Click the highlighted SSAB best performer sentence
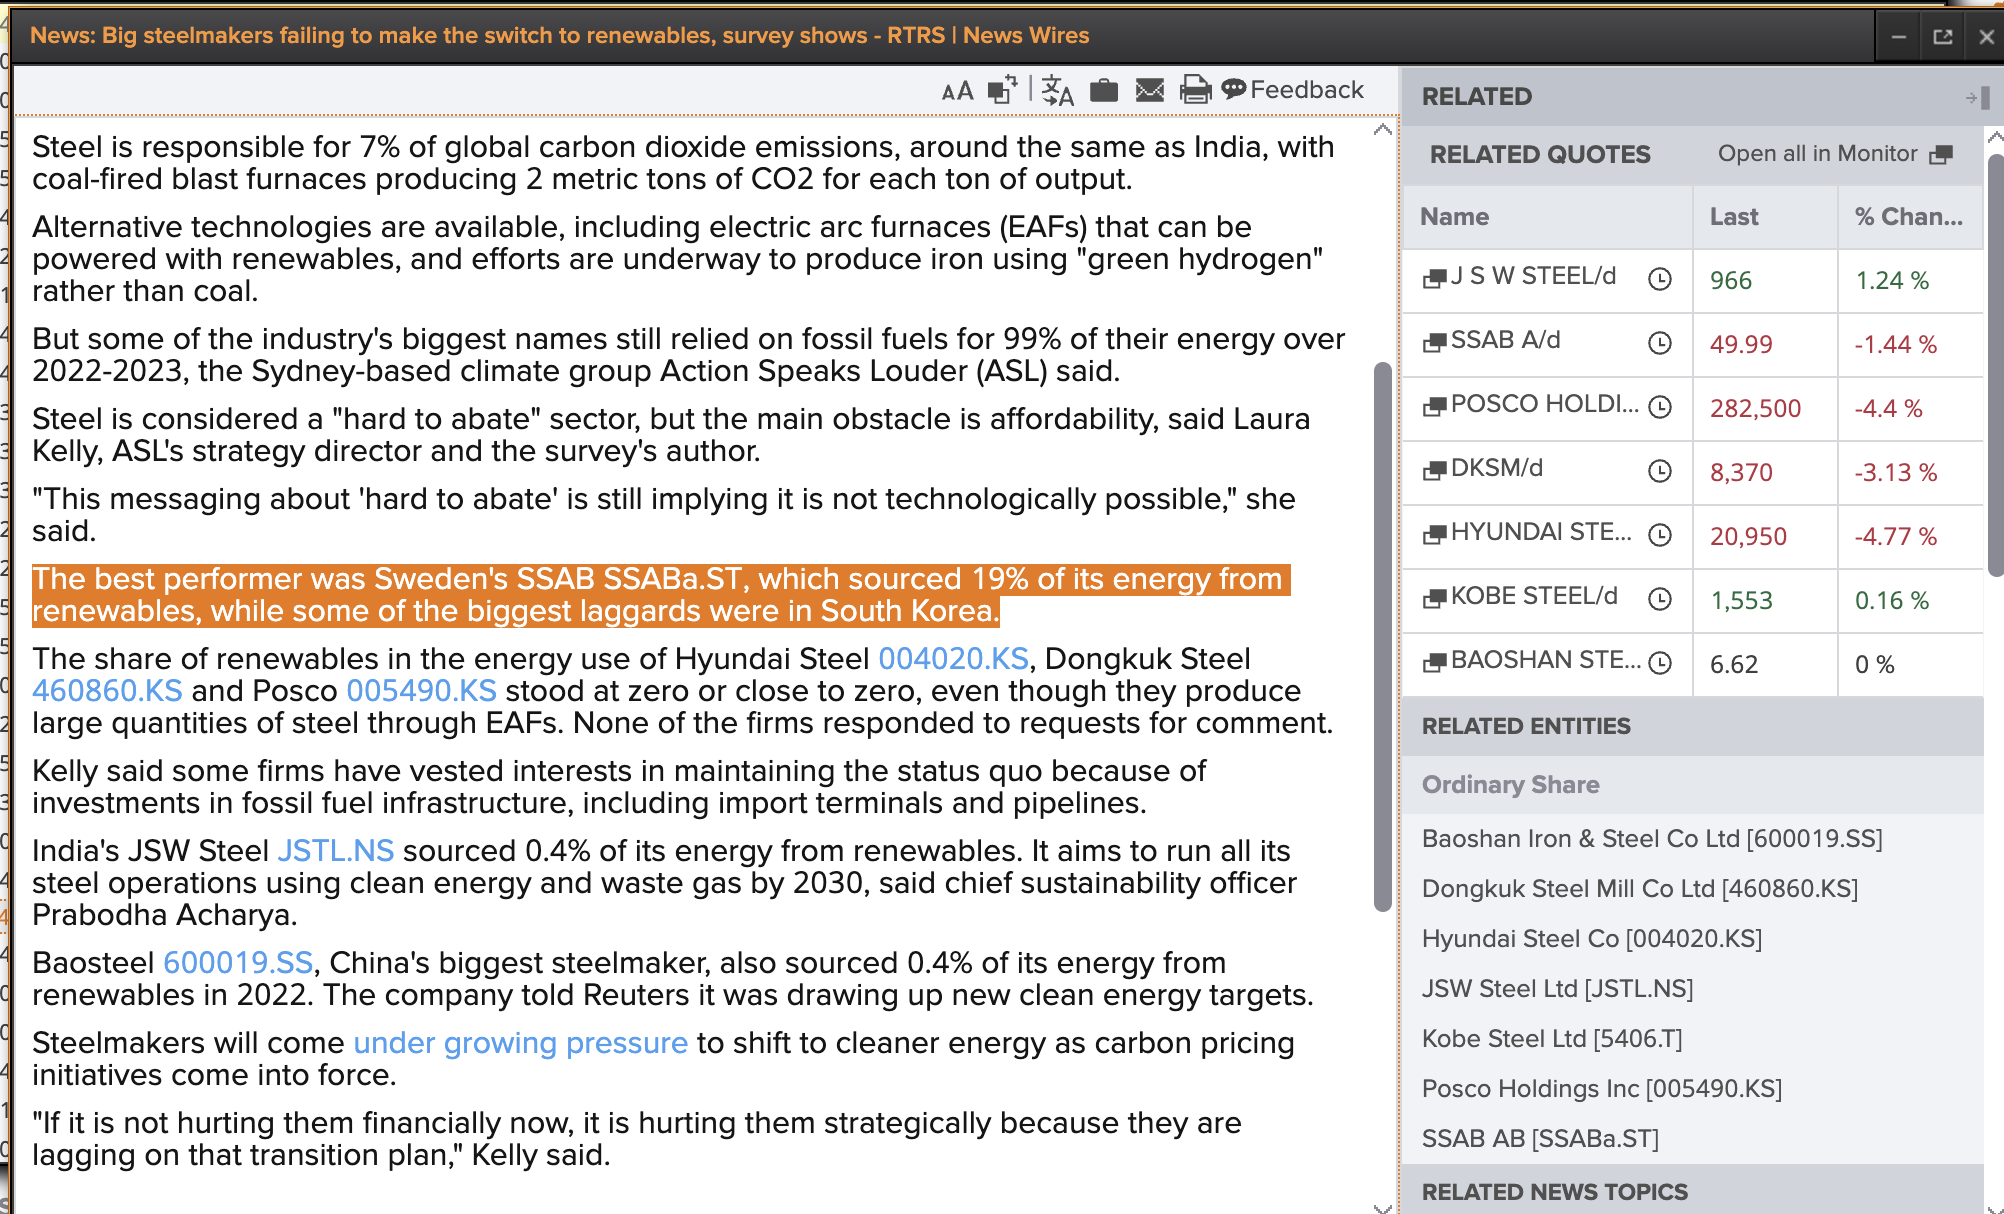The height and width of the screenshot is (1214, 2004). click(661, 595)
